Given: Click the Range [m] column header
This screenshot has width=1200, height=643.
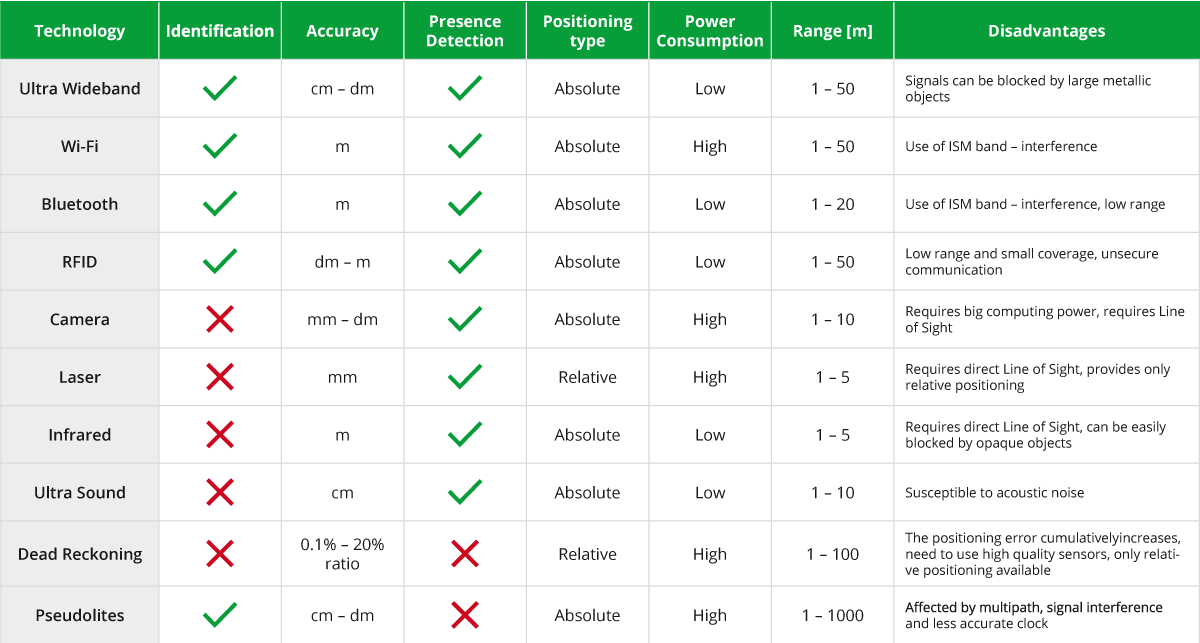Looking at the screenshot, I should (832, 31).
